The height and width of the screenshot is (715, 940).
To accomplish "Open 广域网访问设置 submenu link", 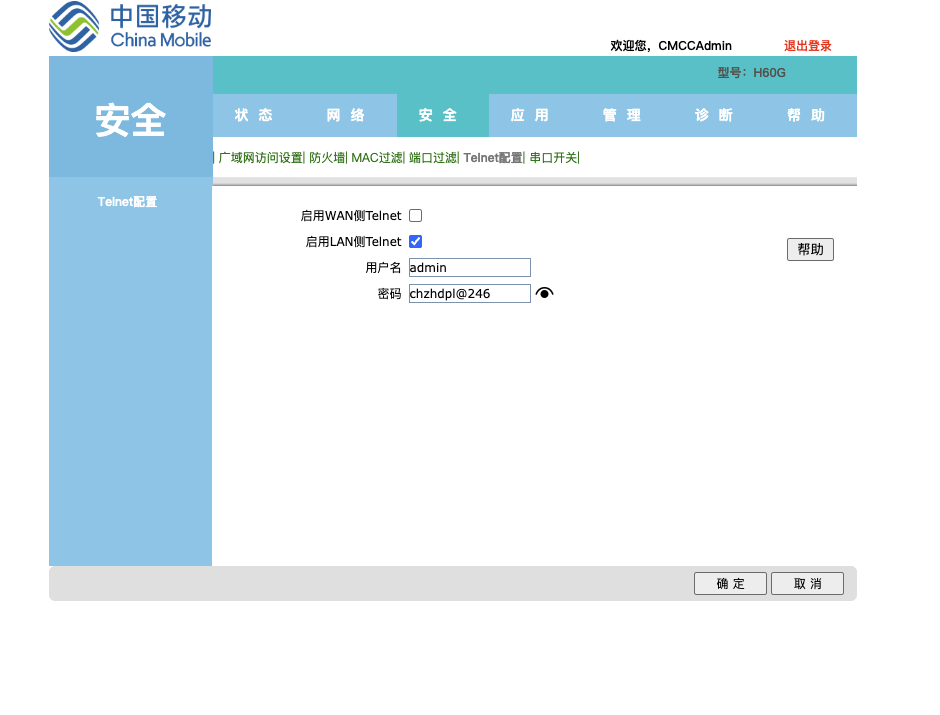I will pos(260,158).
